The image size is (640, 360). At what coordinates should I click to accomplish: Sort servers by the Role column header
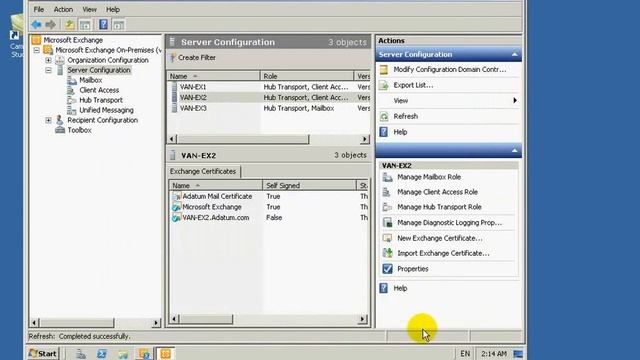point(307,76)
